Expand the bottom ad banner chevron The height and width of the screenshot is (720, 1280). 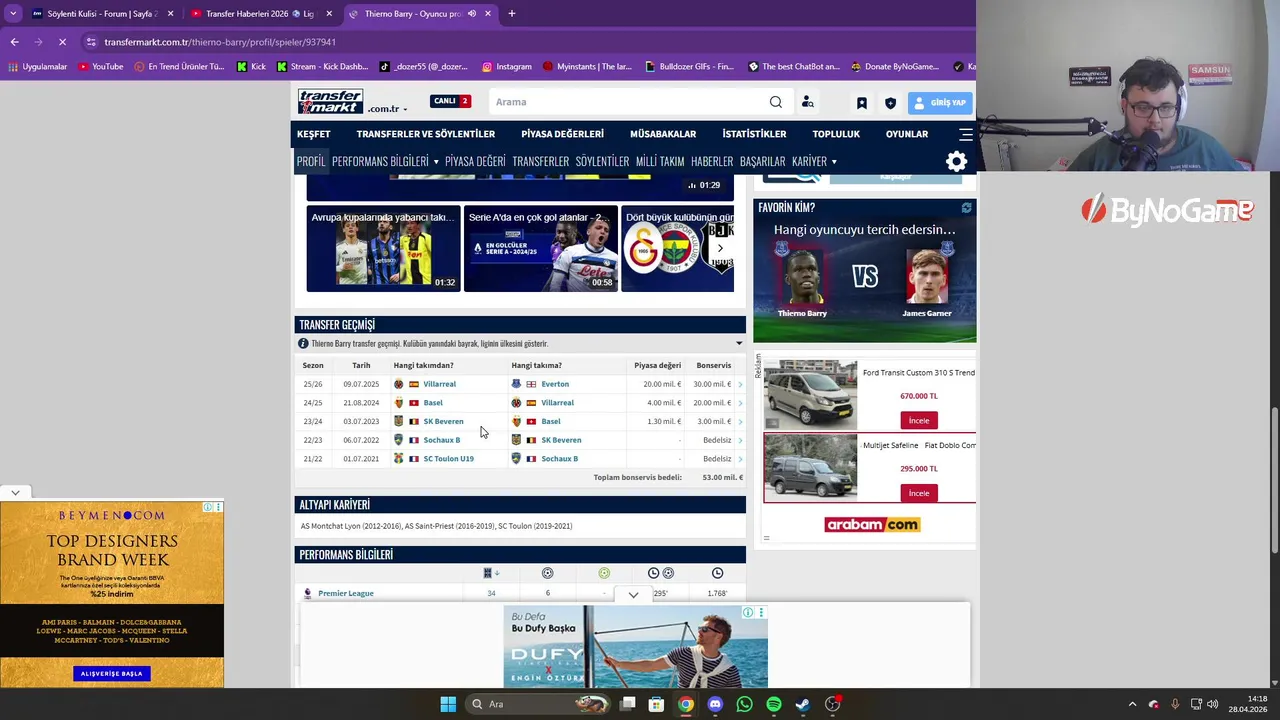pos(633,595)
